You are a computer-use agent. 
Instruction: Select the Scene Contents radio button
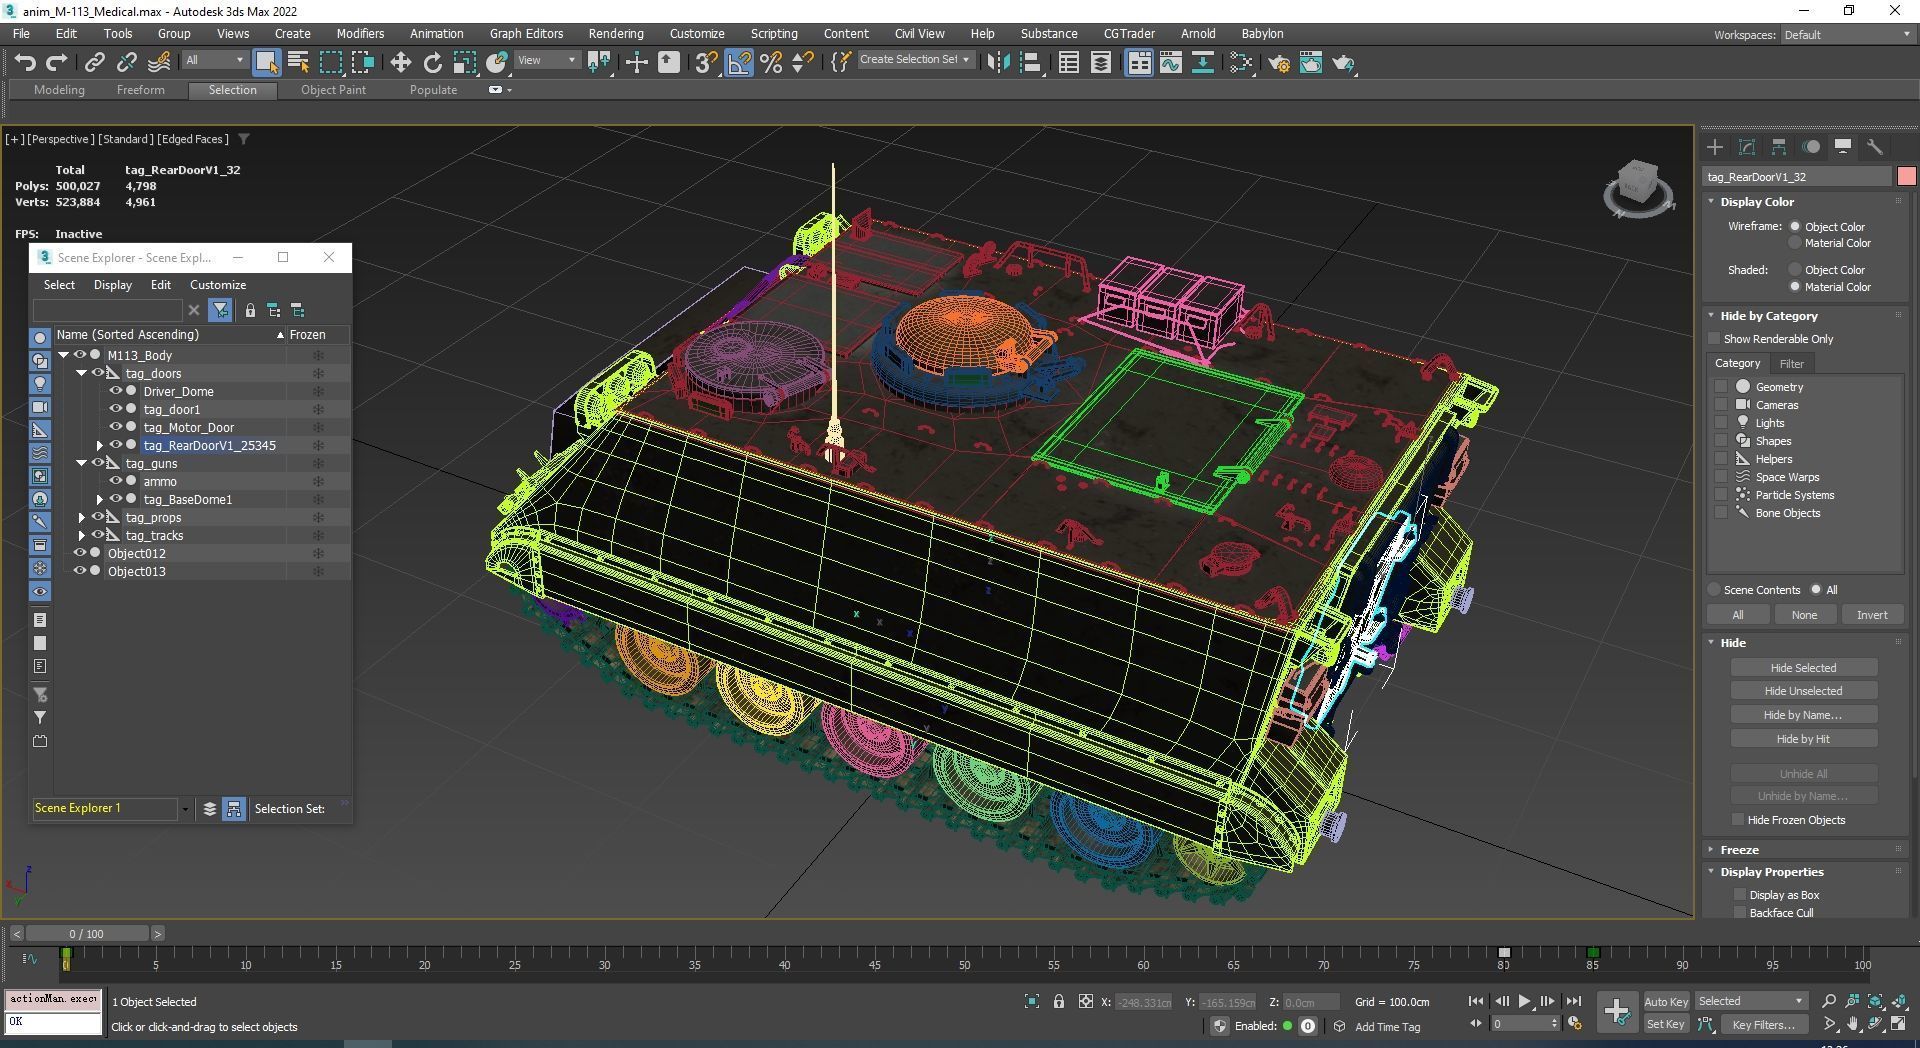click(x=1714, y=590)
